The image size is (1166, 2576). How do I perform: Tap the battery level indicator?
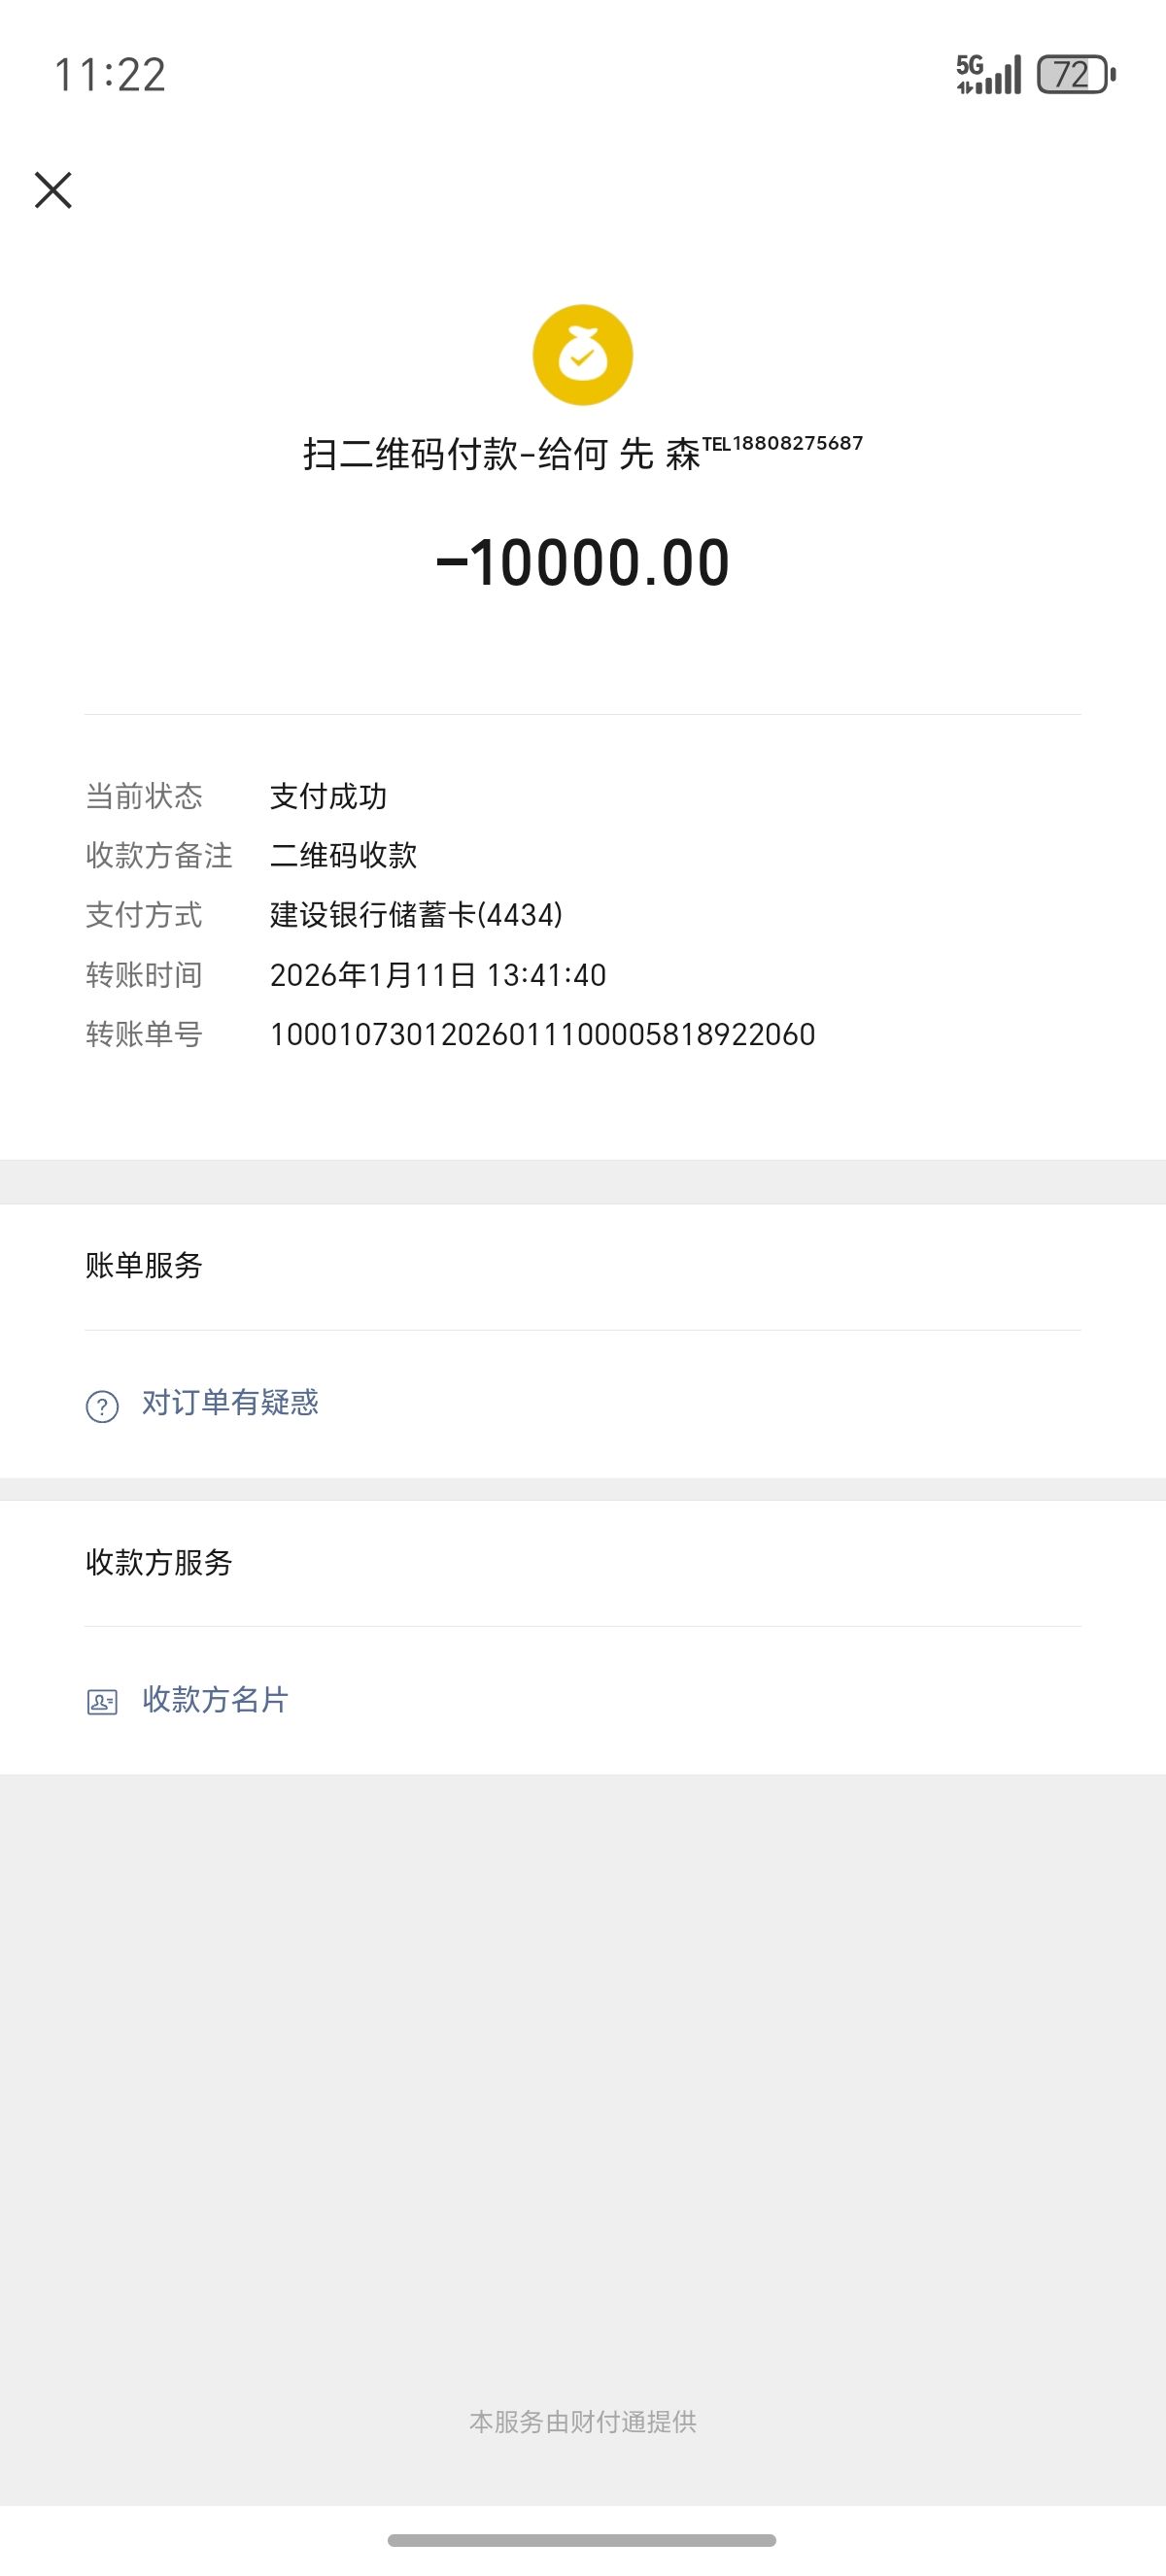1076,75
